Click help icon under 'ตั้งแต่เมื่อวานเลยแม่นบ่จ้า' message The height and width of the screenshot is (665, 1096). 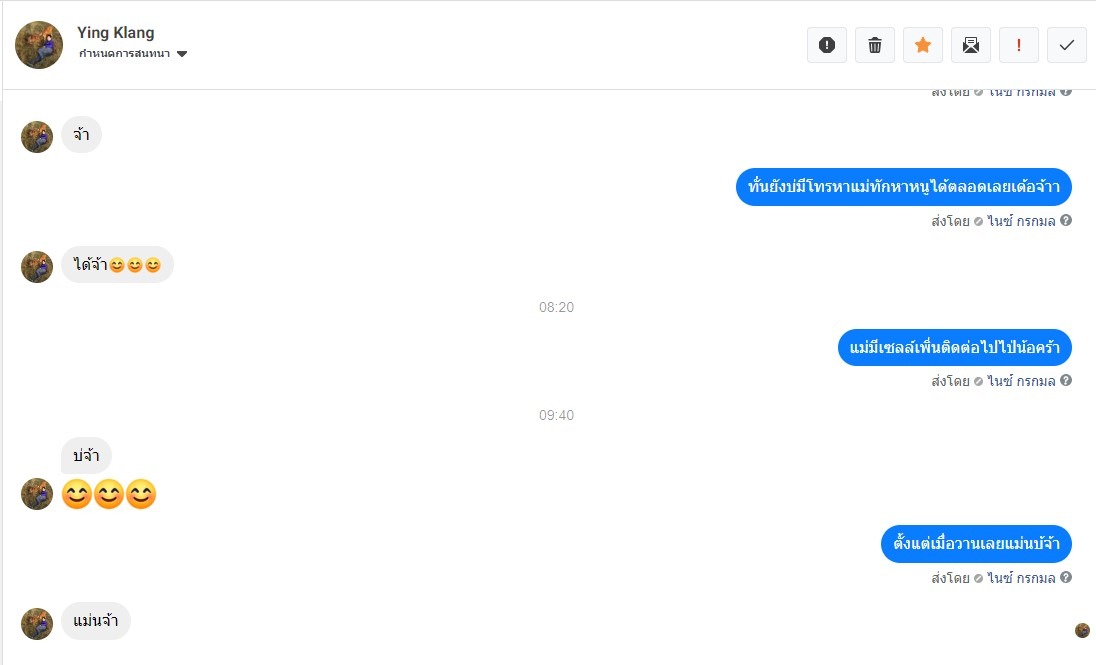tap(1066, 578)
